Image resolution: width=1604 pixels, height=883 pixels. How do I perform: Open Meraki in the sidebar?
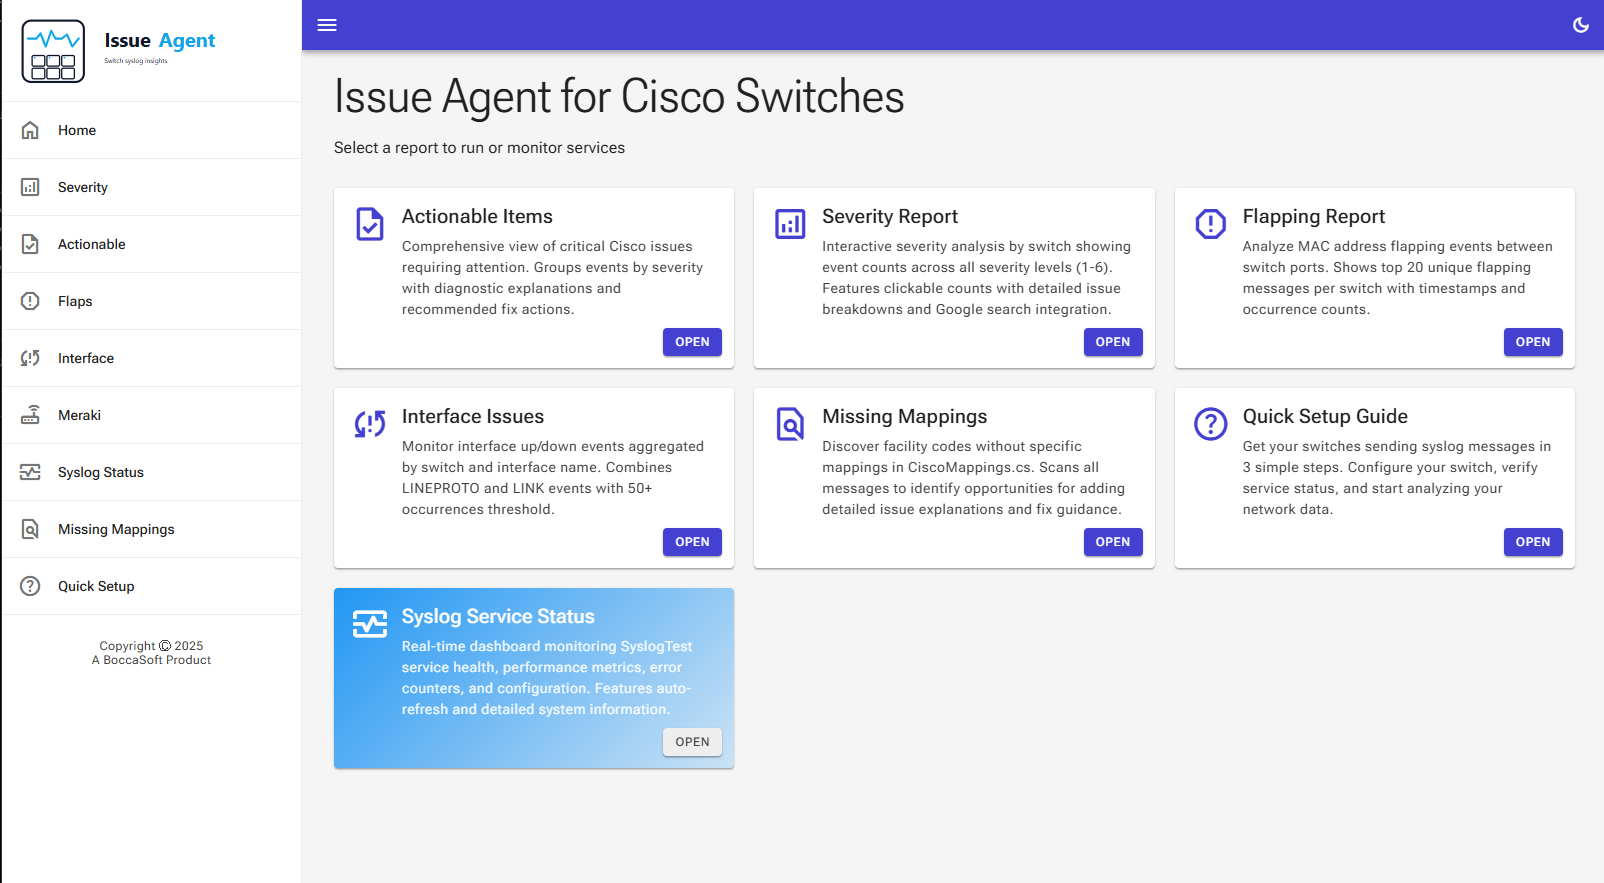point(151,415)
